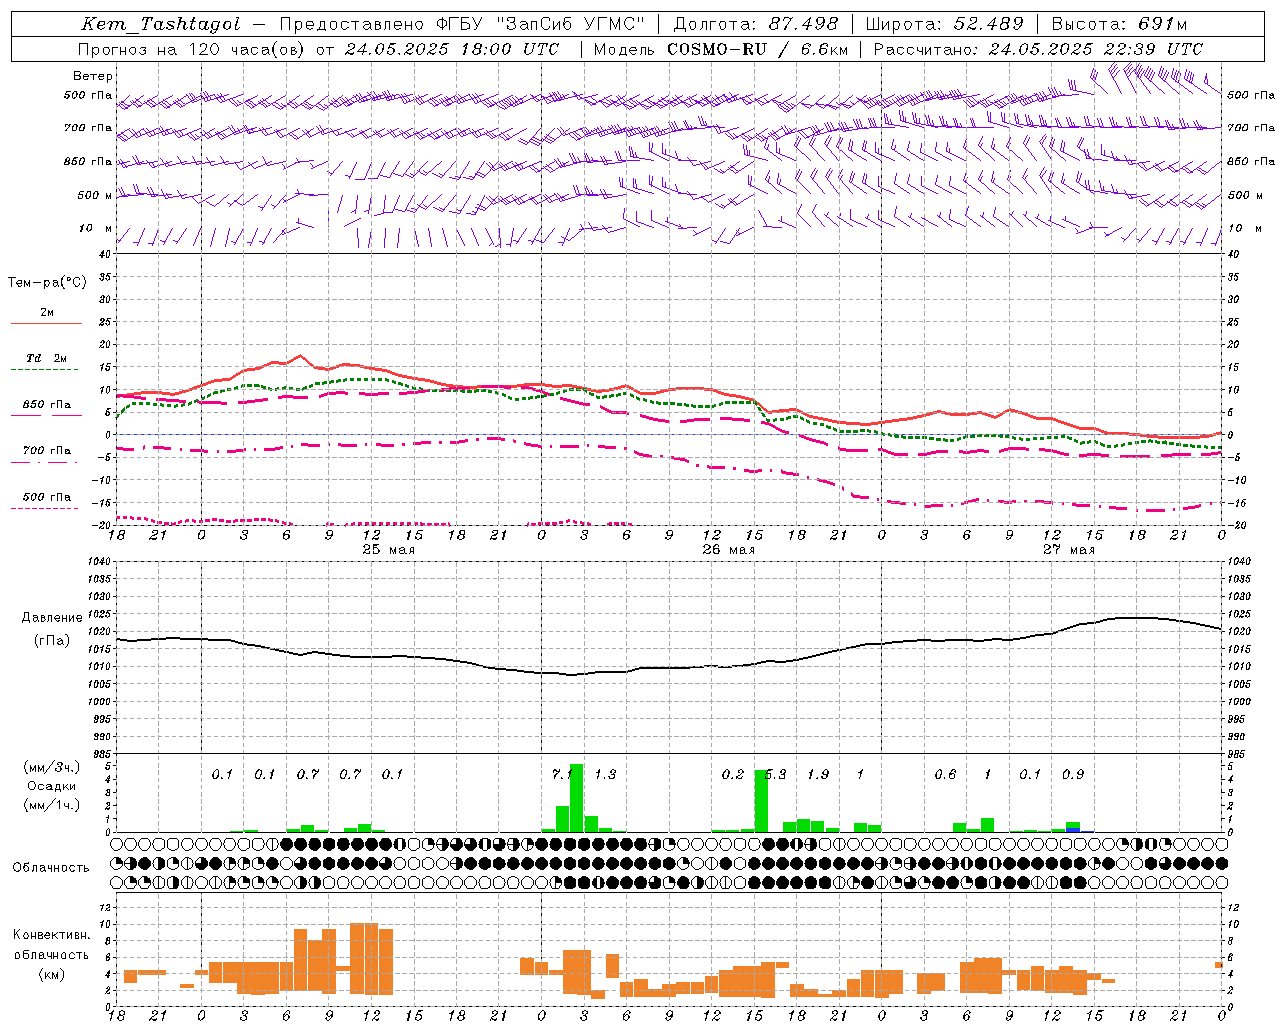
Task: Click the 0.2 precipitation total
Action: pos(733,774)
